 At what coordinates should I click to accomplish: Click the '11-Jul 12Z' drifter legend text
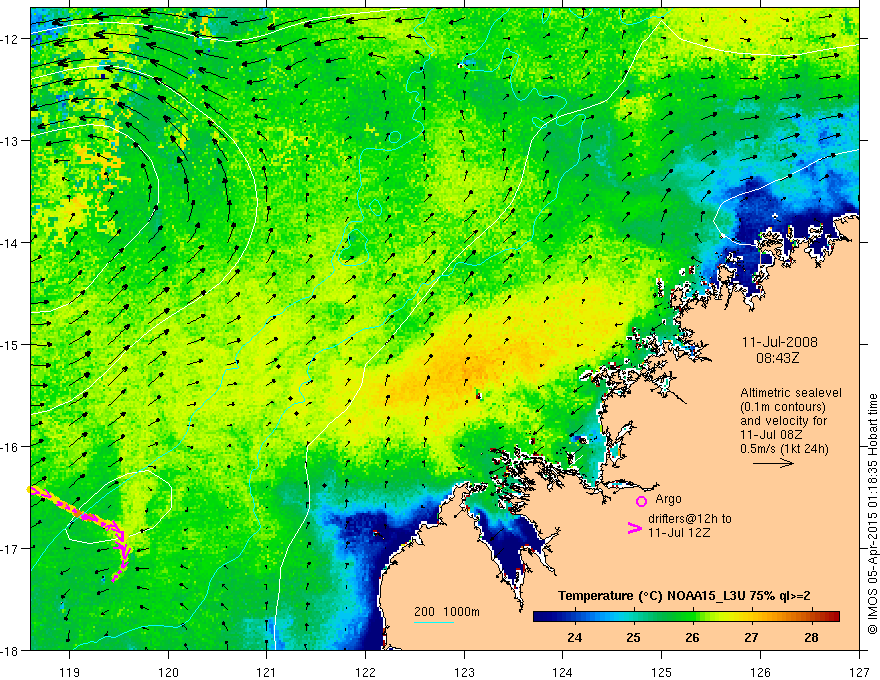679,532
